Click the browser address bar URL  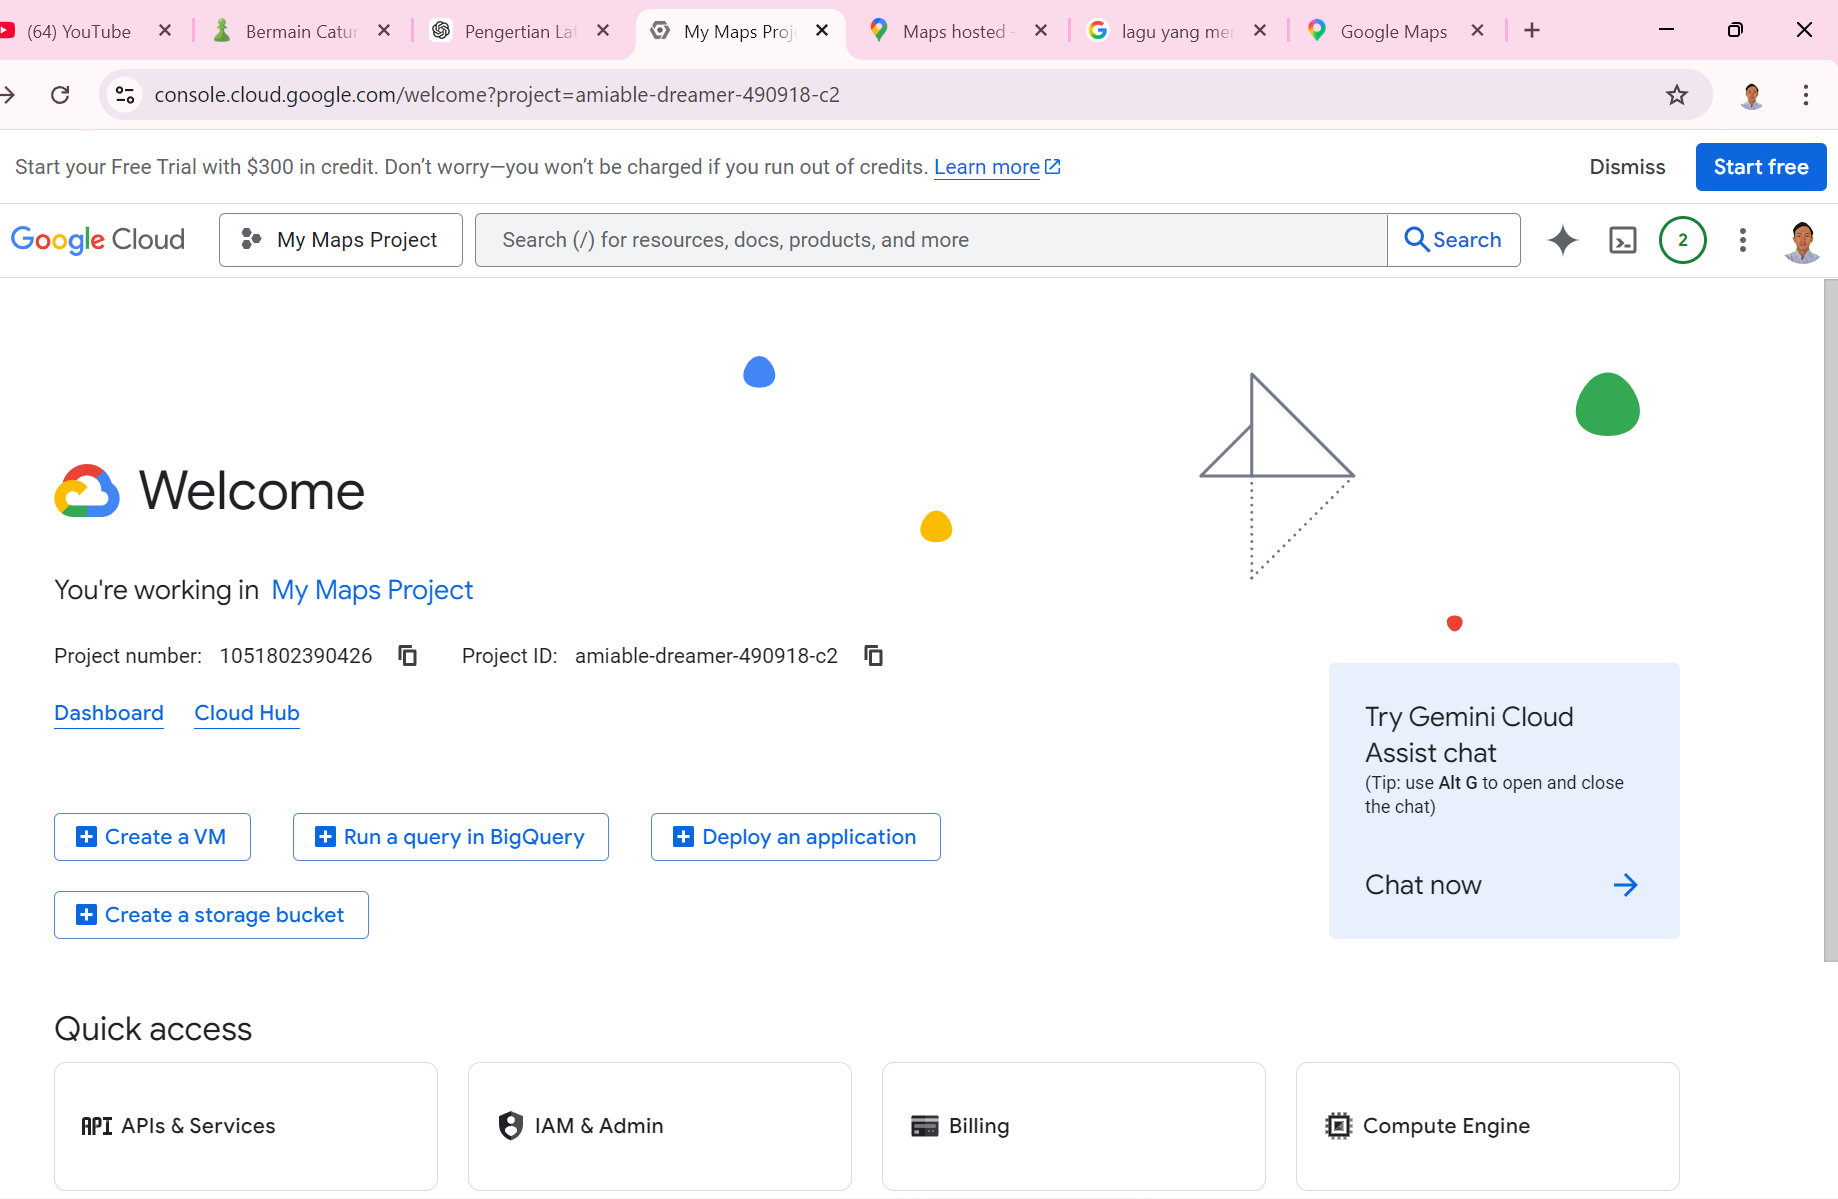pyautogui.click(x=497, y=95)
